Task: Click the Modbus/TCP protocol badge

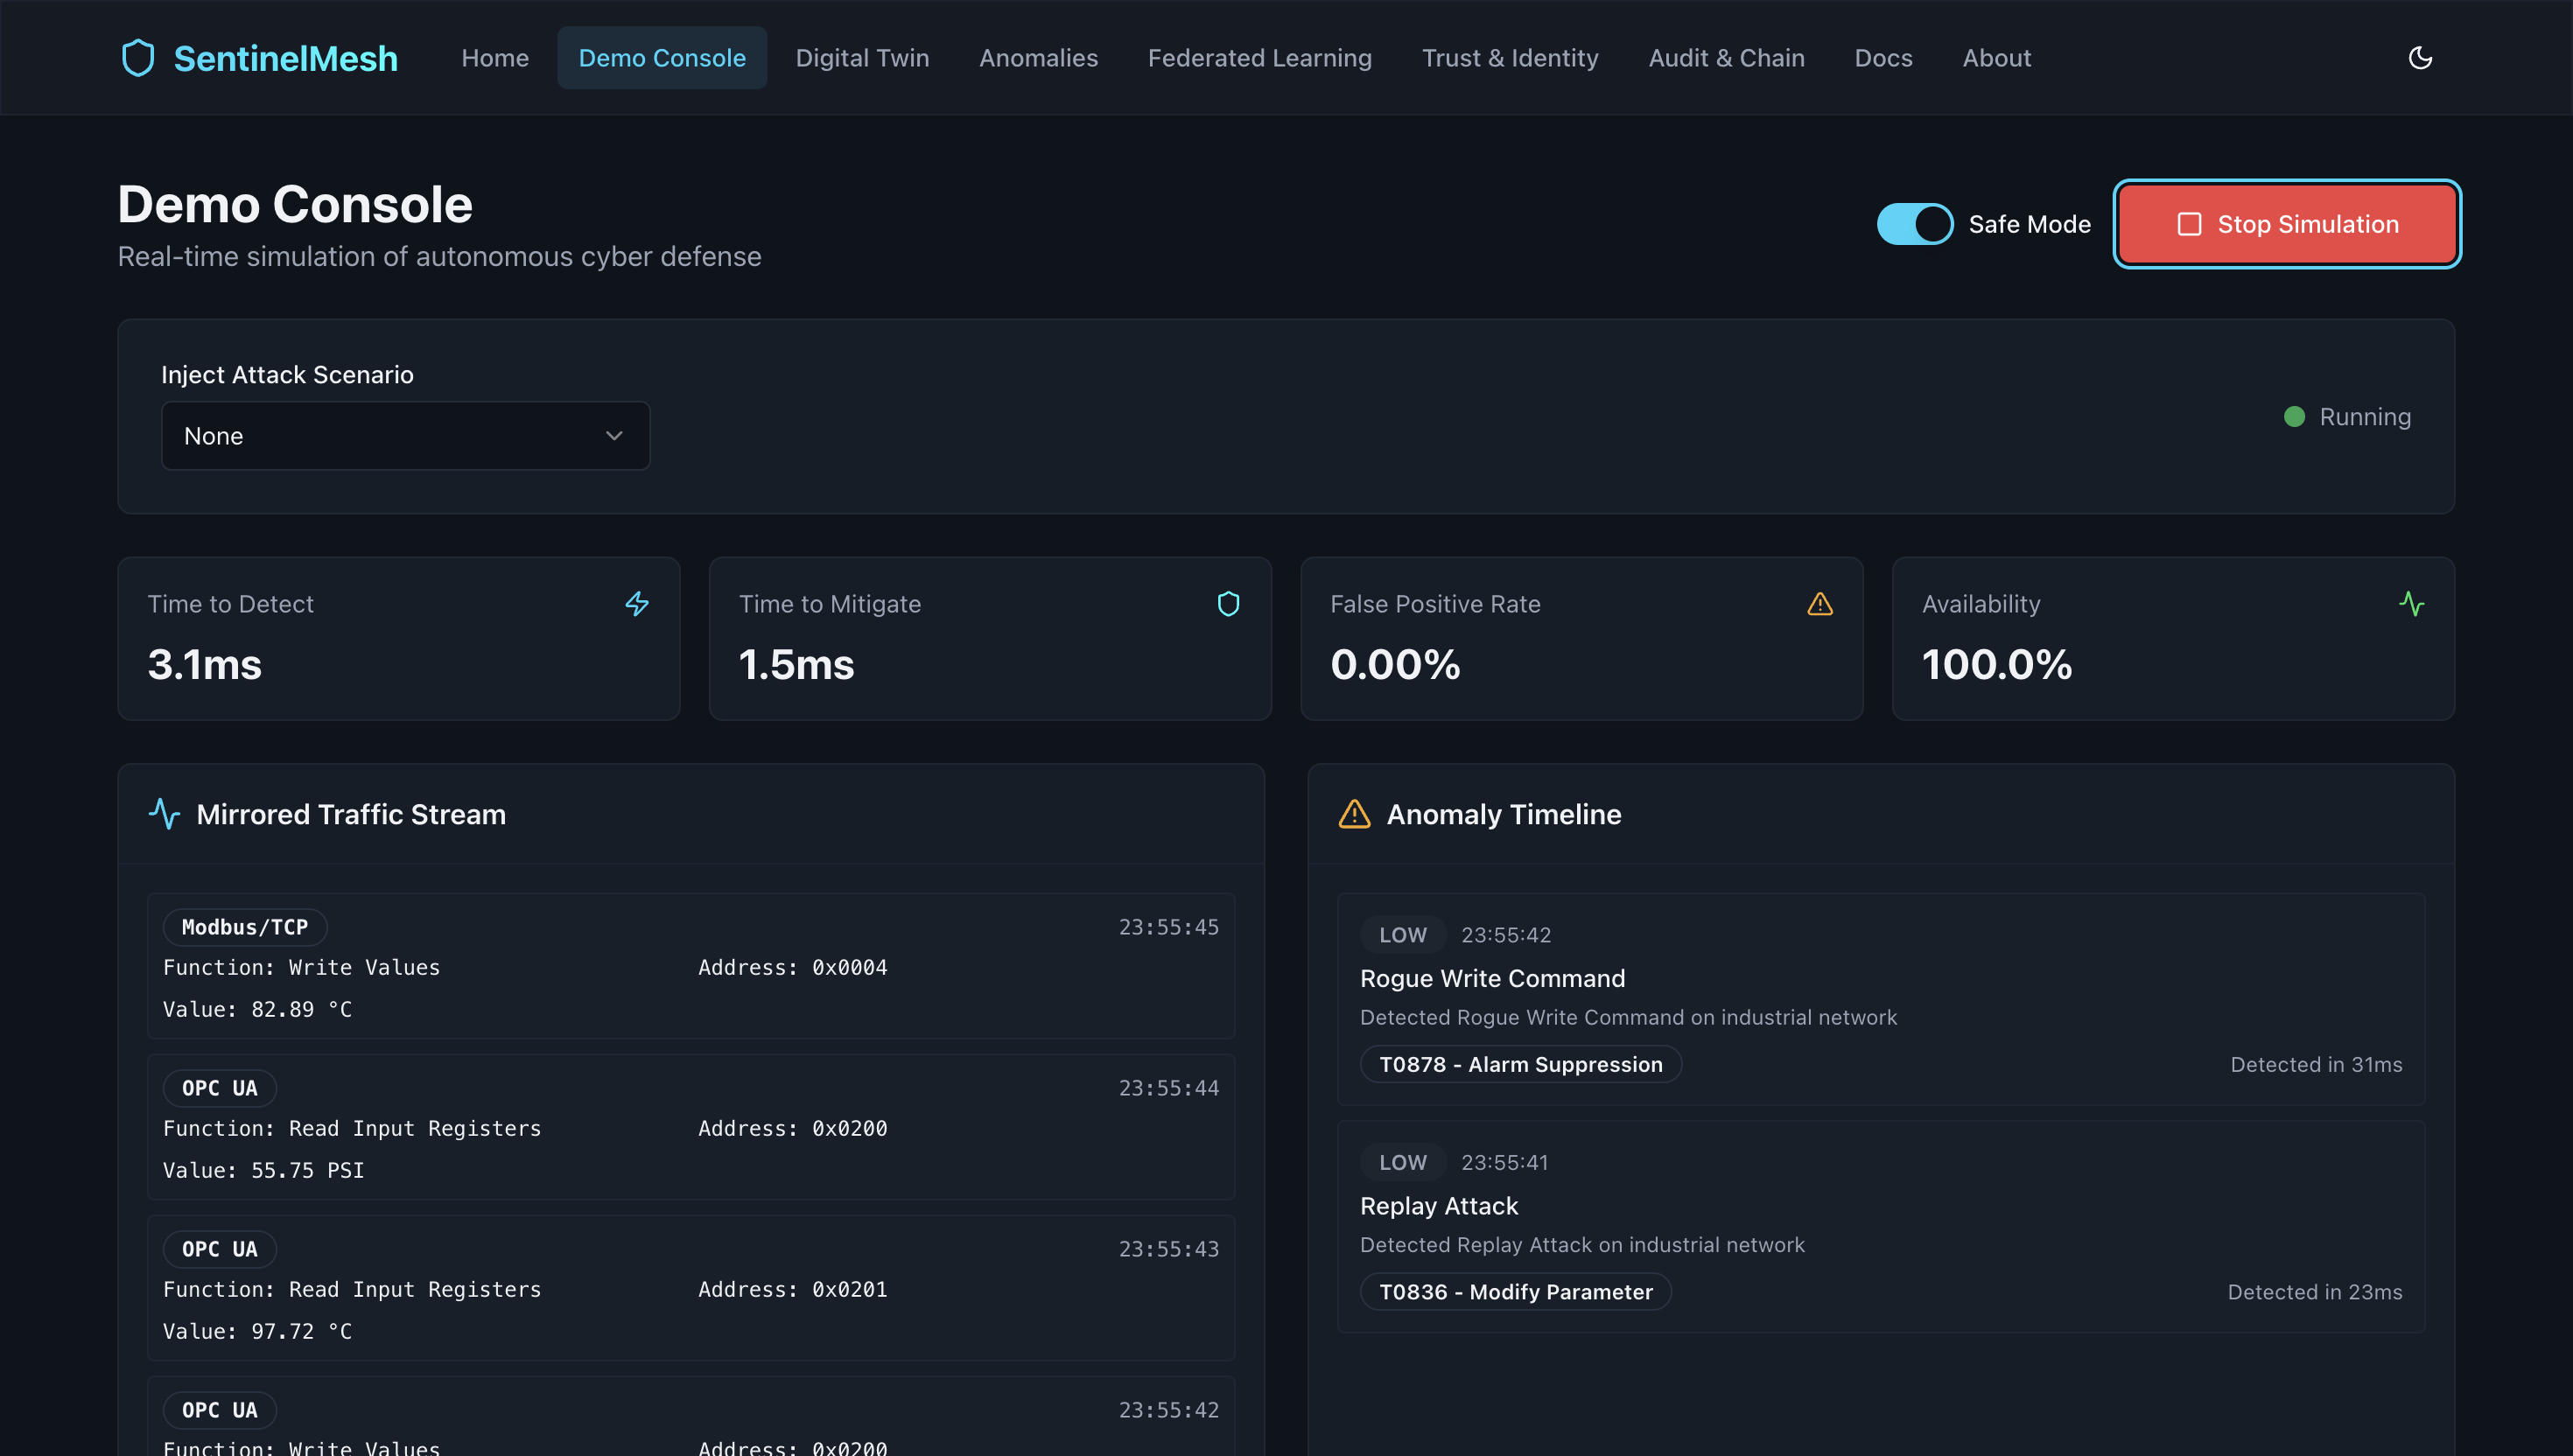Action: 245,927
